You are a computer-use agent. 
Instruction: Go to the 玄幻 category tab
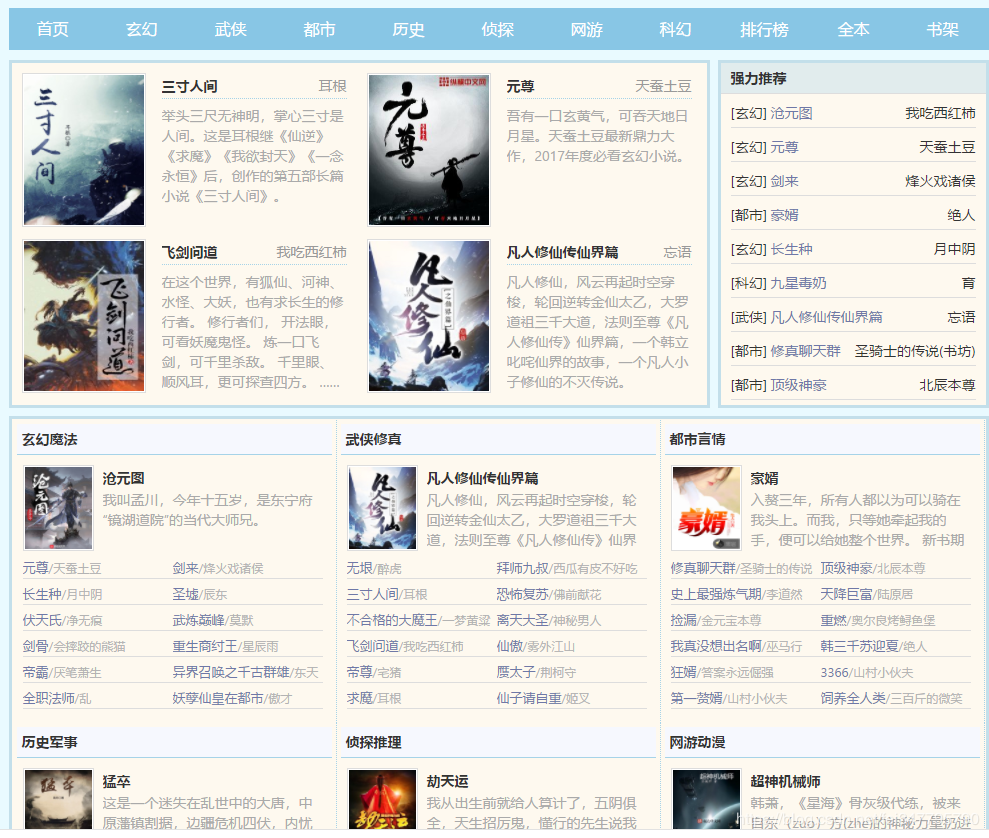pos(141,29)
